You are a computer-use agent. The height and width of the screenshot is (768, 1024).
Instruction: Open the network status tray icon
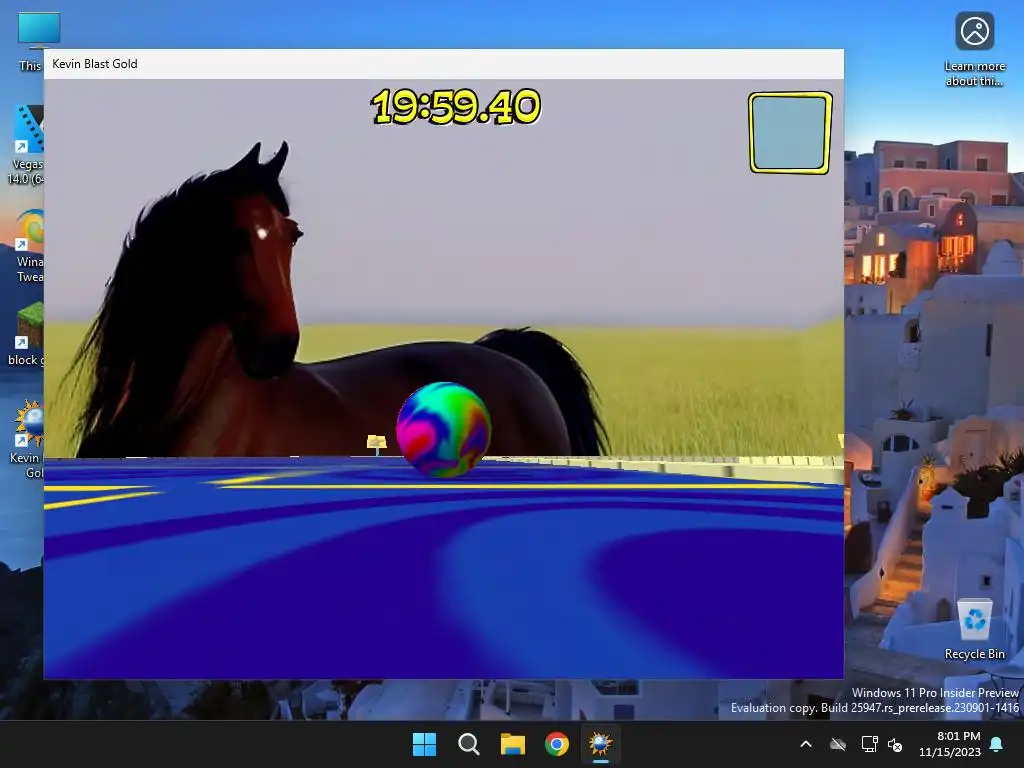(869, 744)
